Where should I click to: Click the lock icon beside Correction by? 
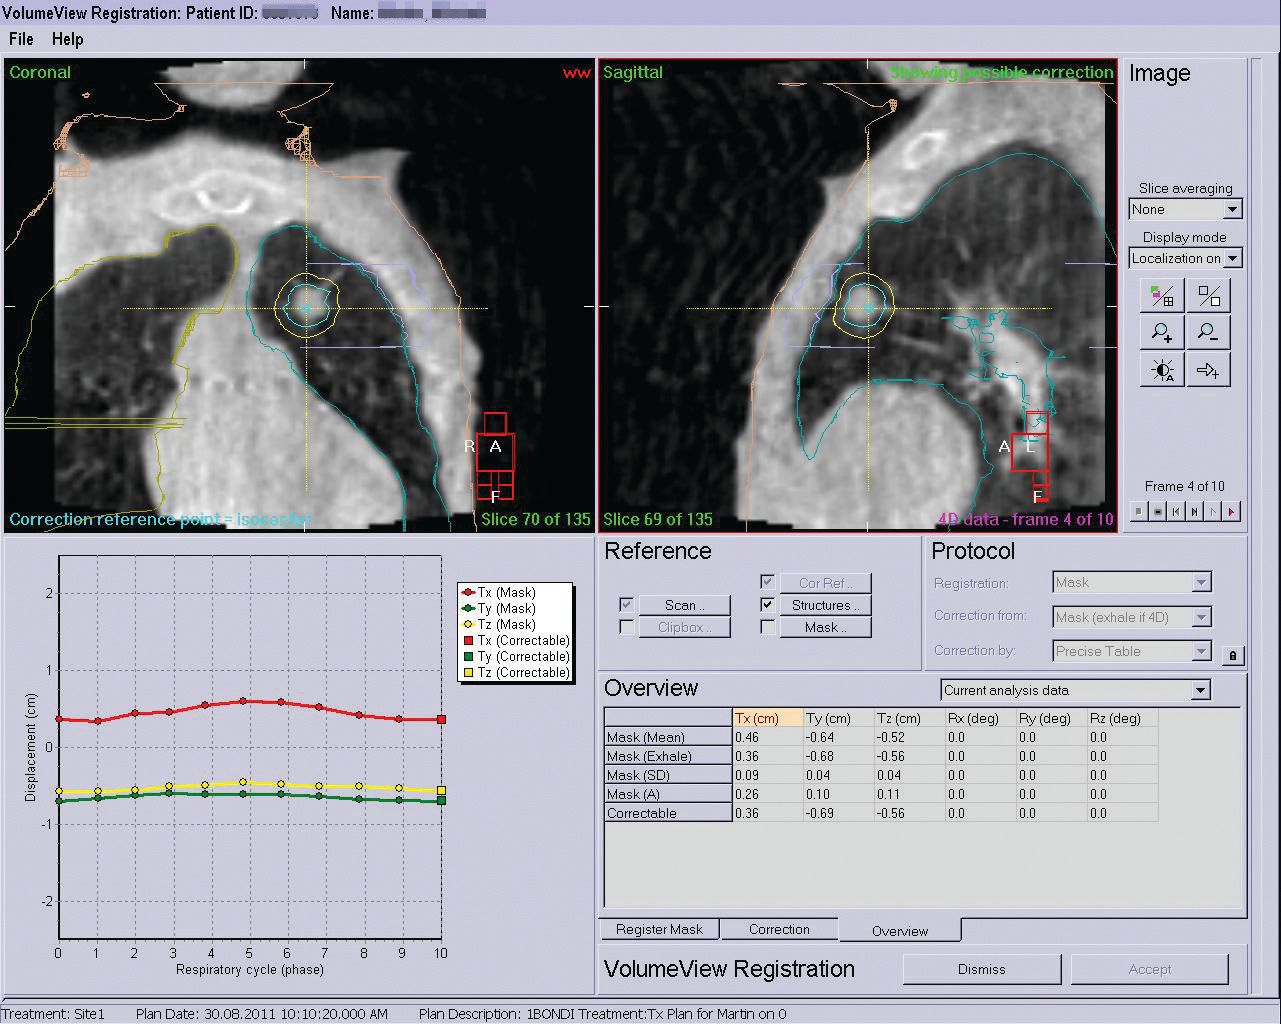[1233, 656]
